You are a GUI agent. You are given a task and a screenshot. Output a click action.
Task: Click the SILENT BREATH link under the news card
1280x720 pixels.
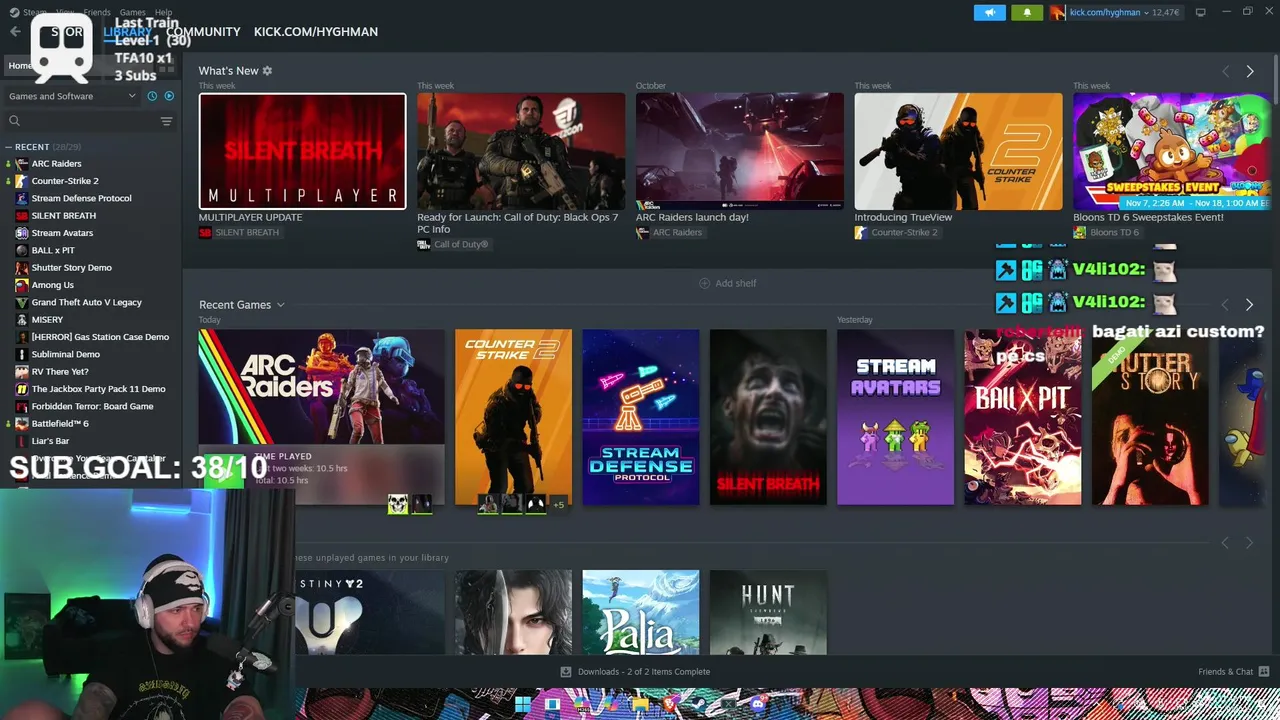tap(240, 233)
